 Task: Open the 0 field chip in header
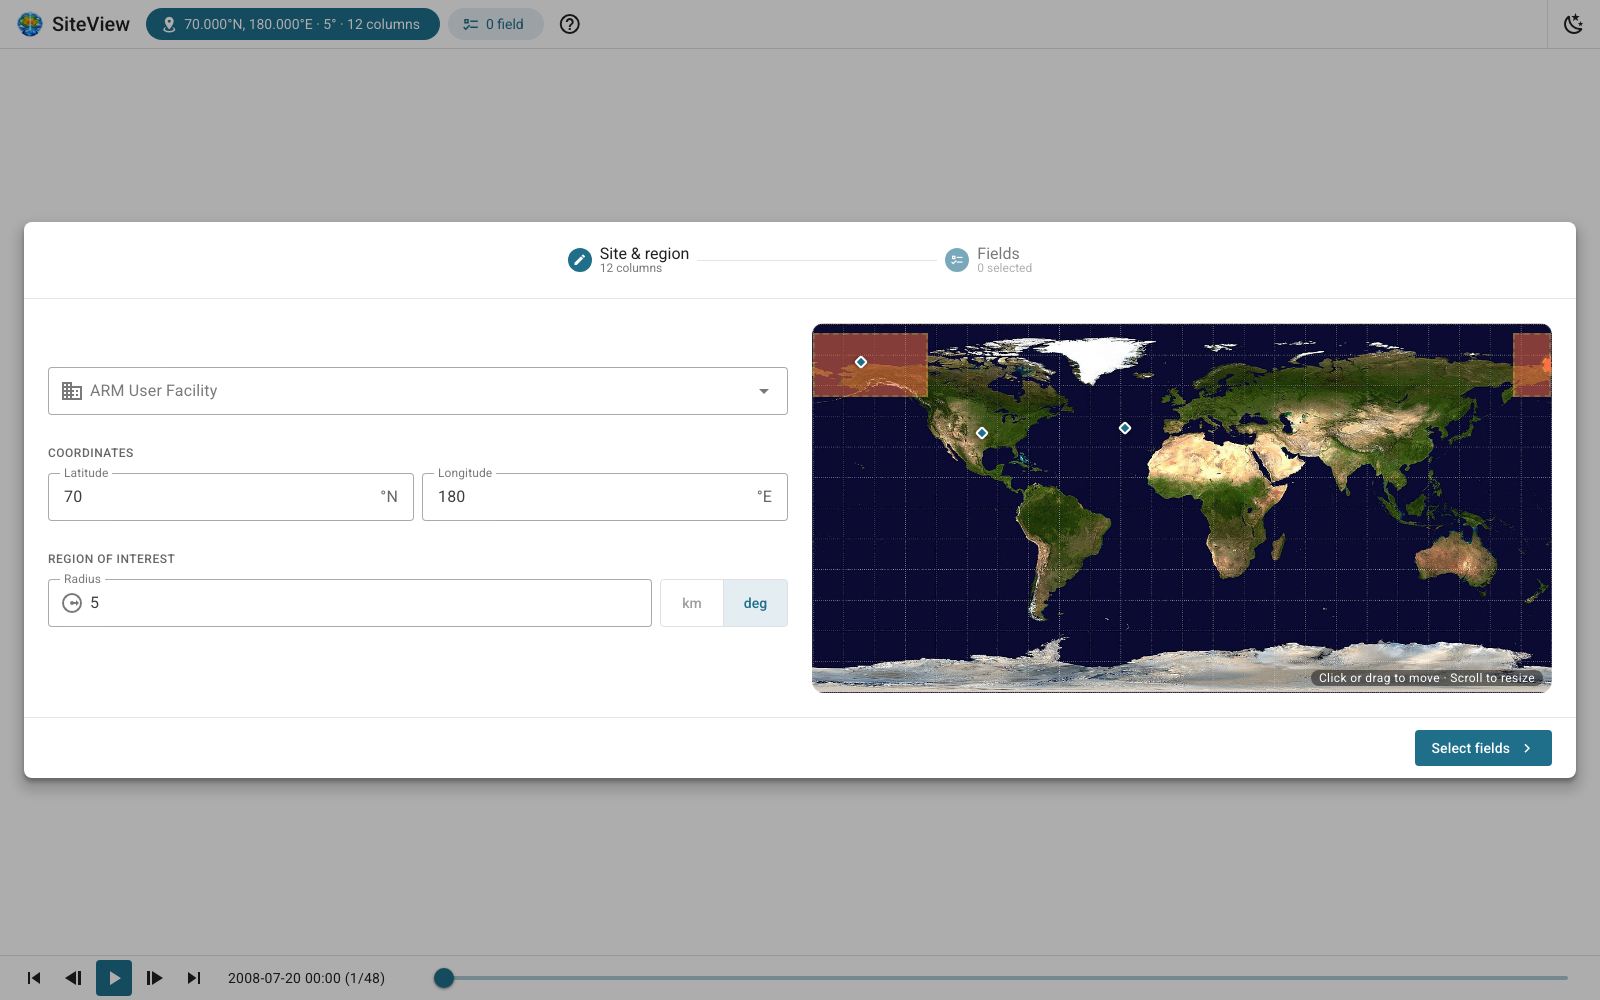point(495,24)
